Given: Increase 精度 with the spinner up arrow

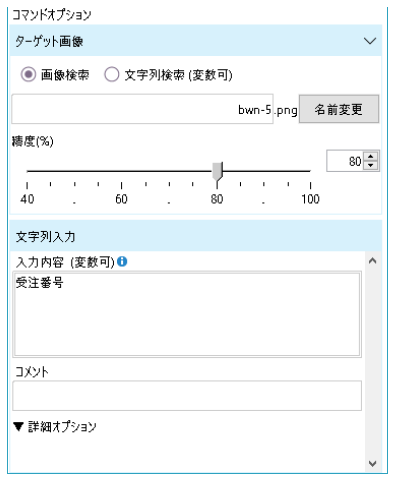Looking at the screenshot, I should click(x=371, y=156).
